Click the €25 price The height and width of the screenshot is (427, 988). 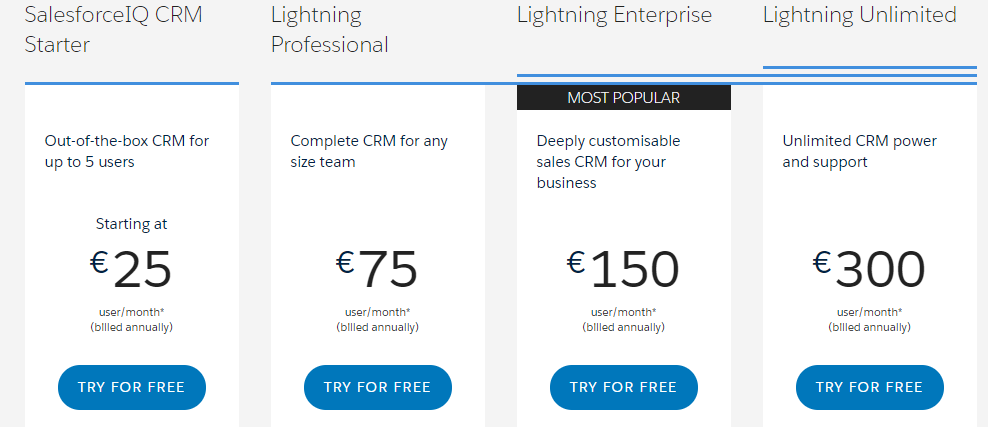click(130, 270)
